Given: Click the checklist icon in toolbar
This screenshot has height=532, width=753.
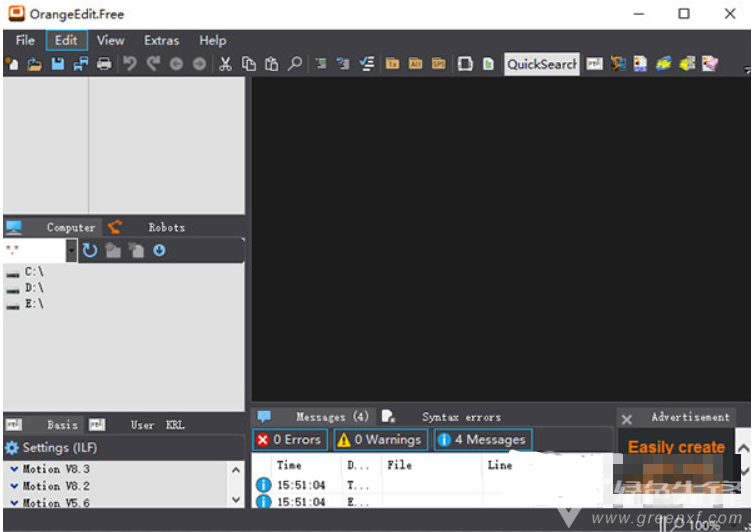Looking at the screenshot, I should click(367, 64).
